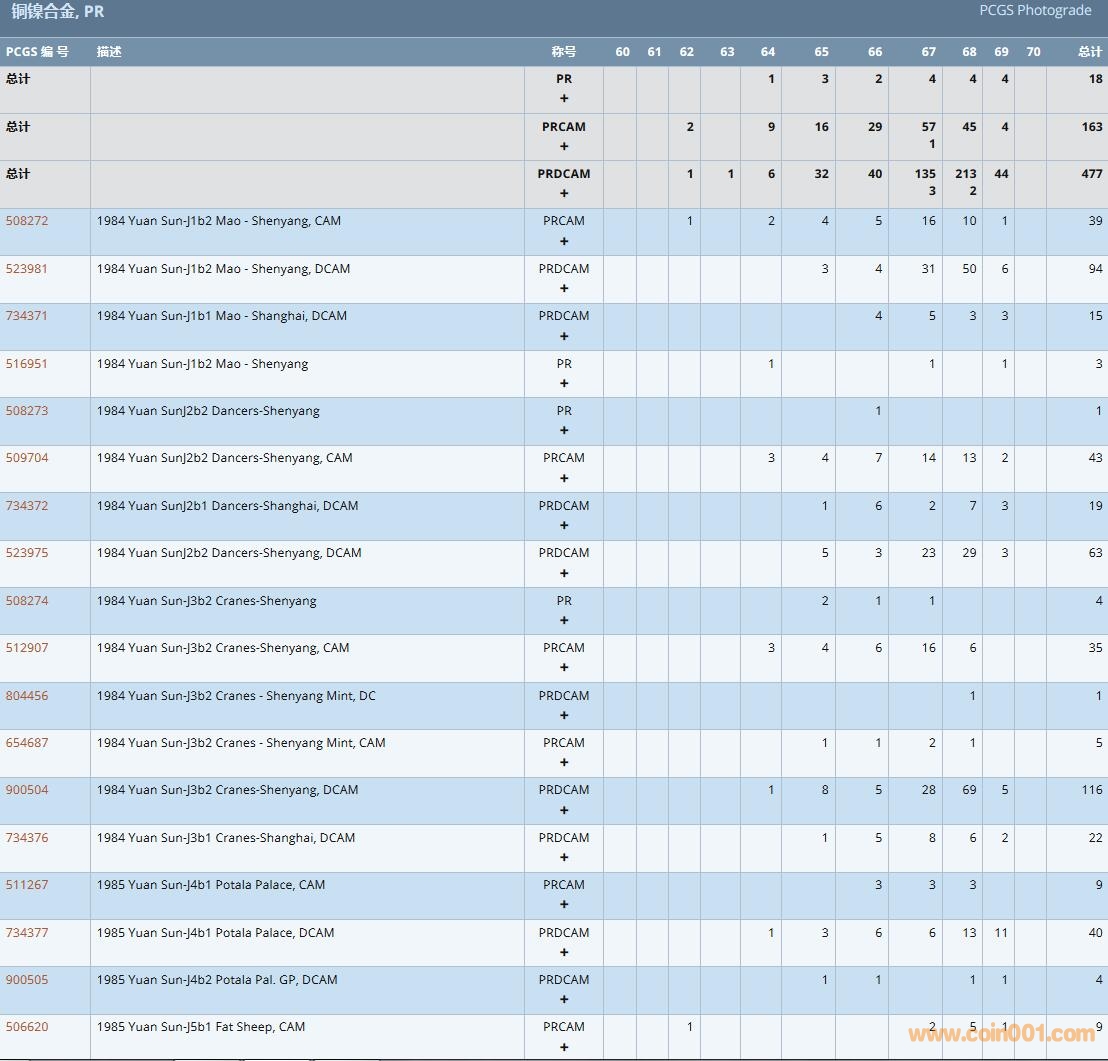Click the 总计 column header at right
The height and width of the screenshot is (1061, 1108).
coord(1089,52)
